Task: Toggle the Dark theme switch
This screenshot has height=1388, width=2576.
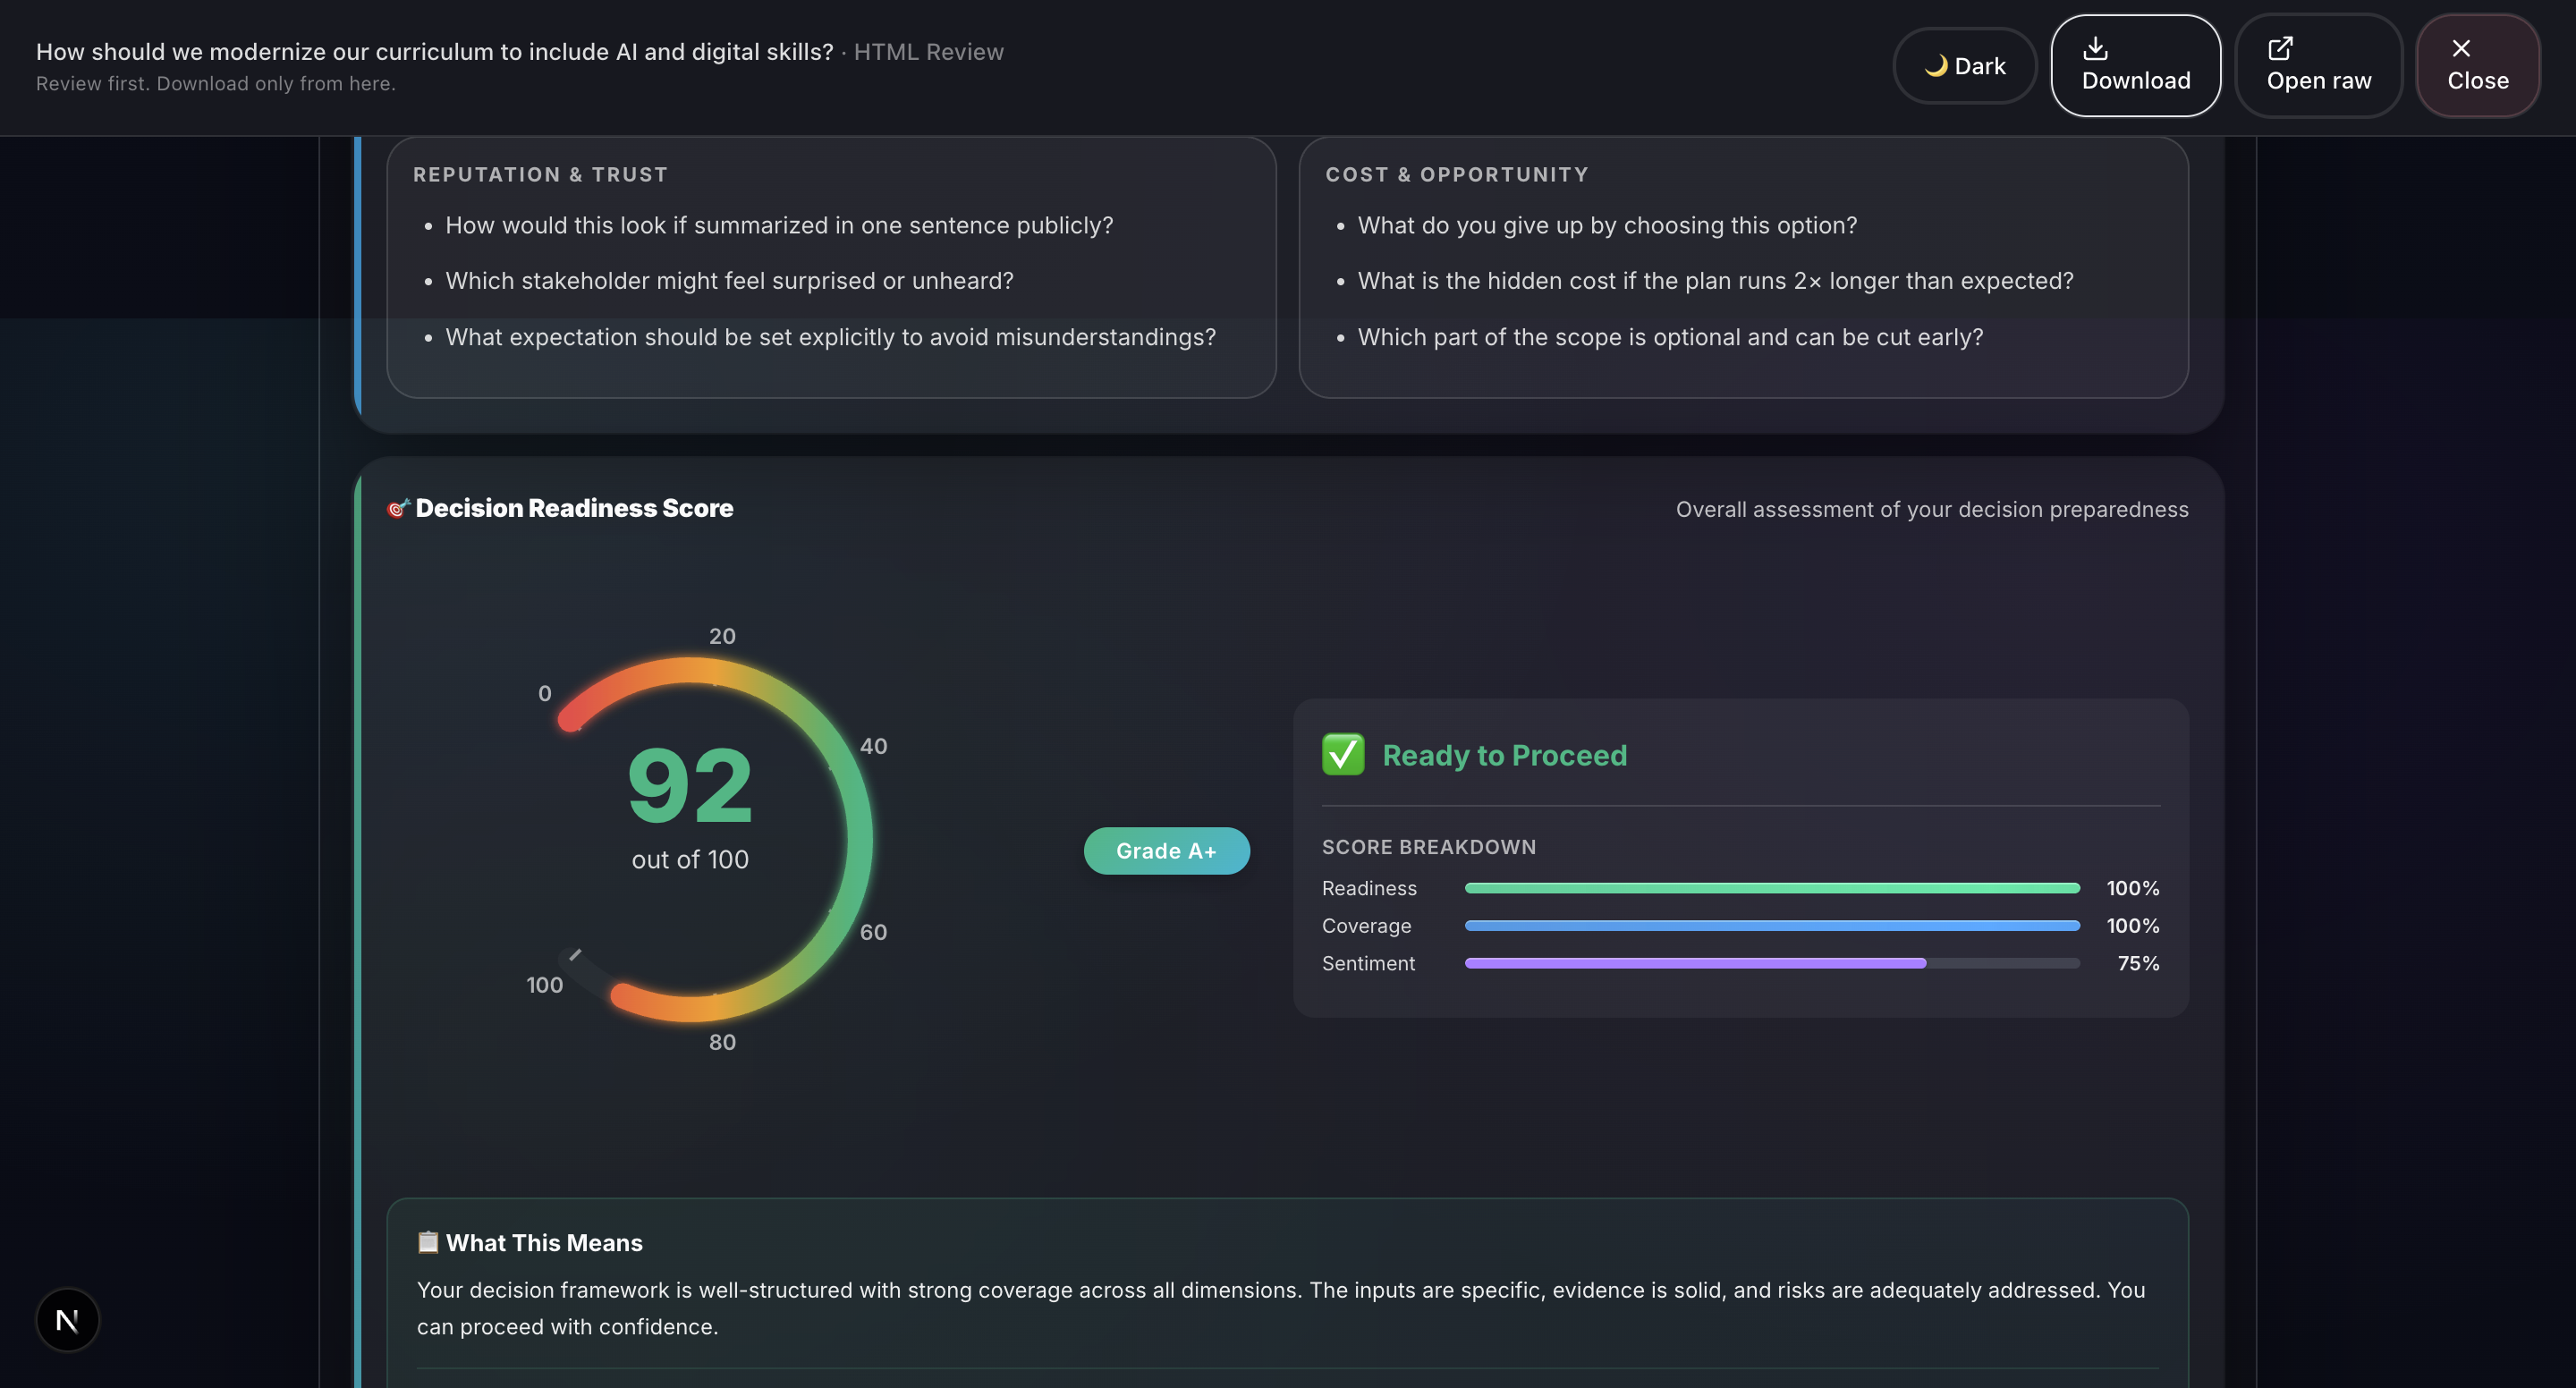Action: (x=1964, y=66)
